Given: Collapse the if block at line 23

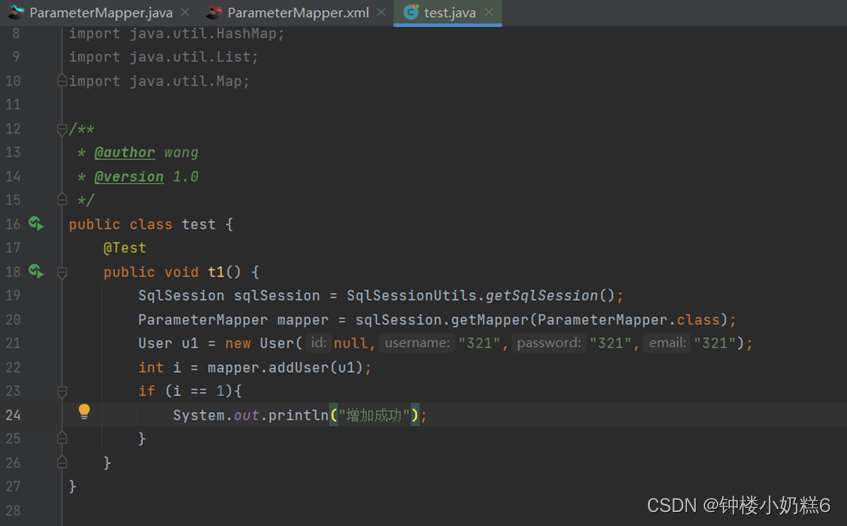Looking at the screenshot, I should click(x=62, y=391).
